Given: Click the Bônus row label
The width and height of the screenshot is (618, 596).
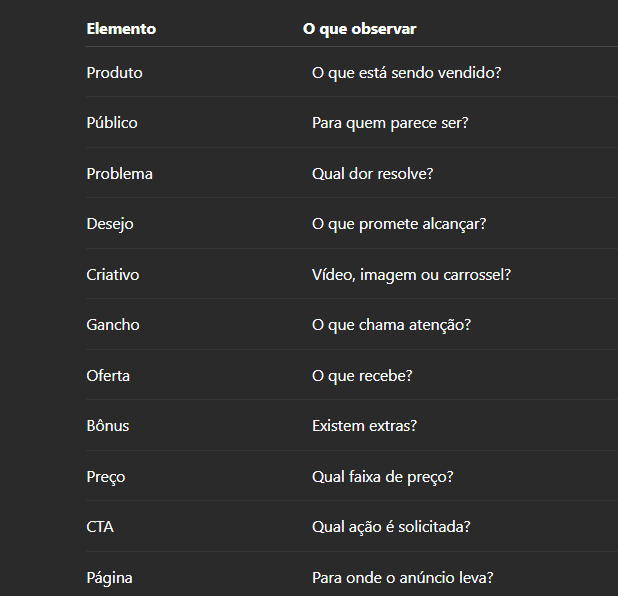Looking at the screenshot, I should pos(108,426).
